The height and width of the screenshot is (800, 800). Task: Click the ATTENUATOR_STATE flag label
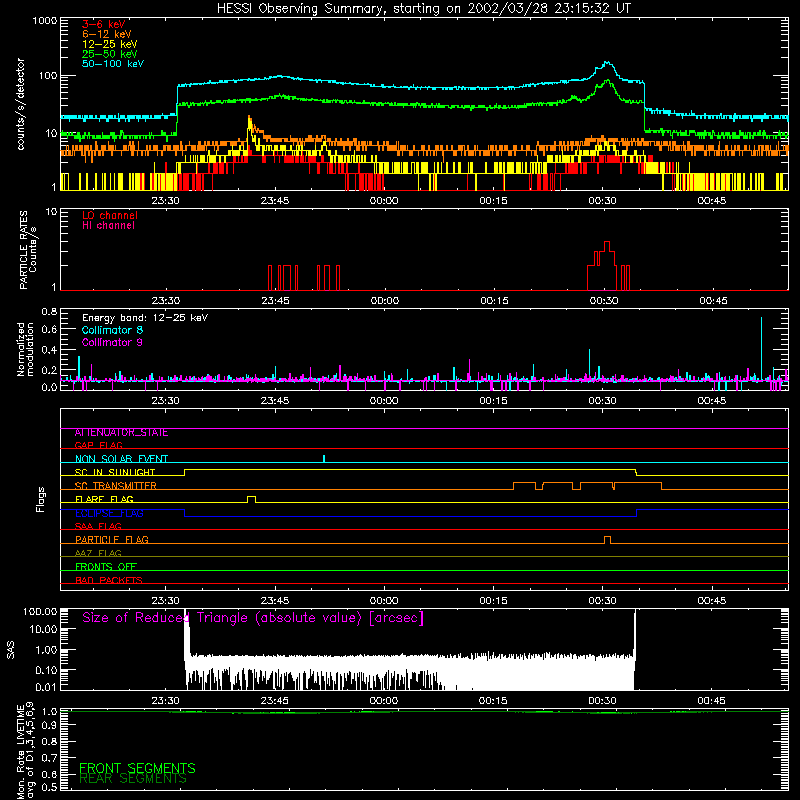tap(121, 433)
